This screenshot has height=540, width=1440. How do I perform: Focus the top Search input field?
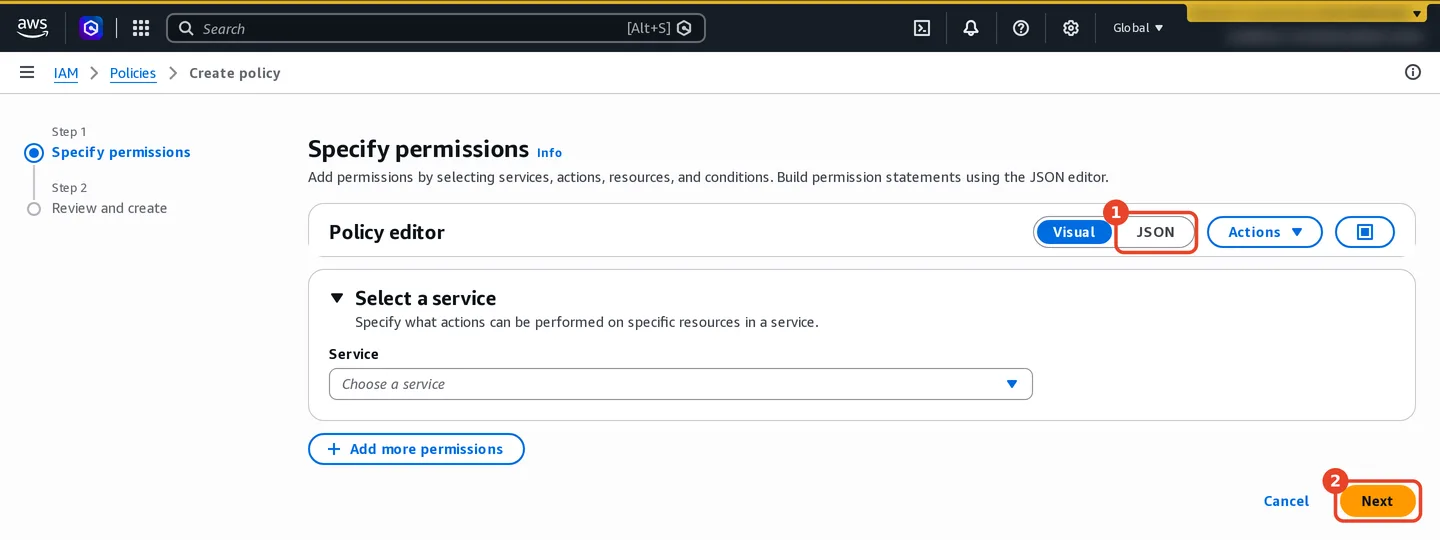pyautogui.click(x=436, y=28)
